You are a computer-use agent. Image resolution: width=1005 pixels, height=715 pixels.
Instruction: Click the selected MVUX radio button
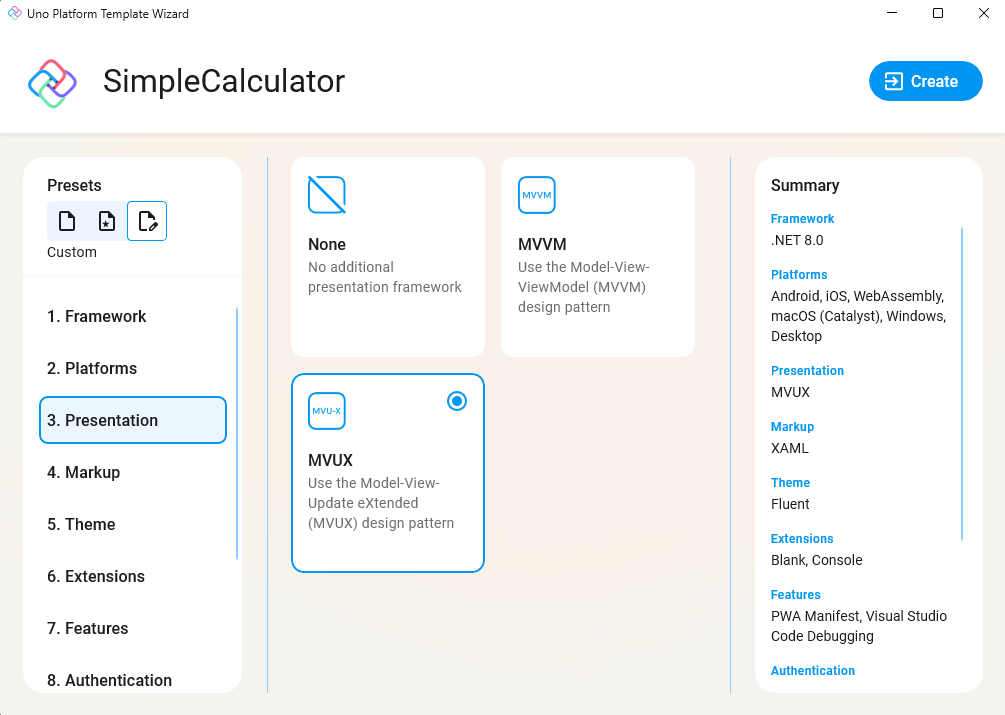click(457, 400)
